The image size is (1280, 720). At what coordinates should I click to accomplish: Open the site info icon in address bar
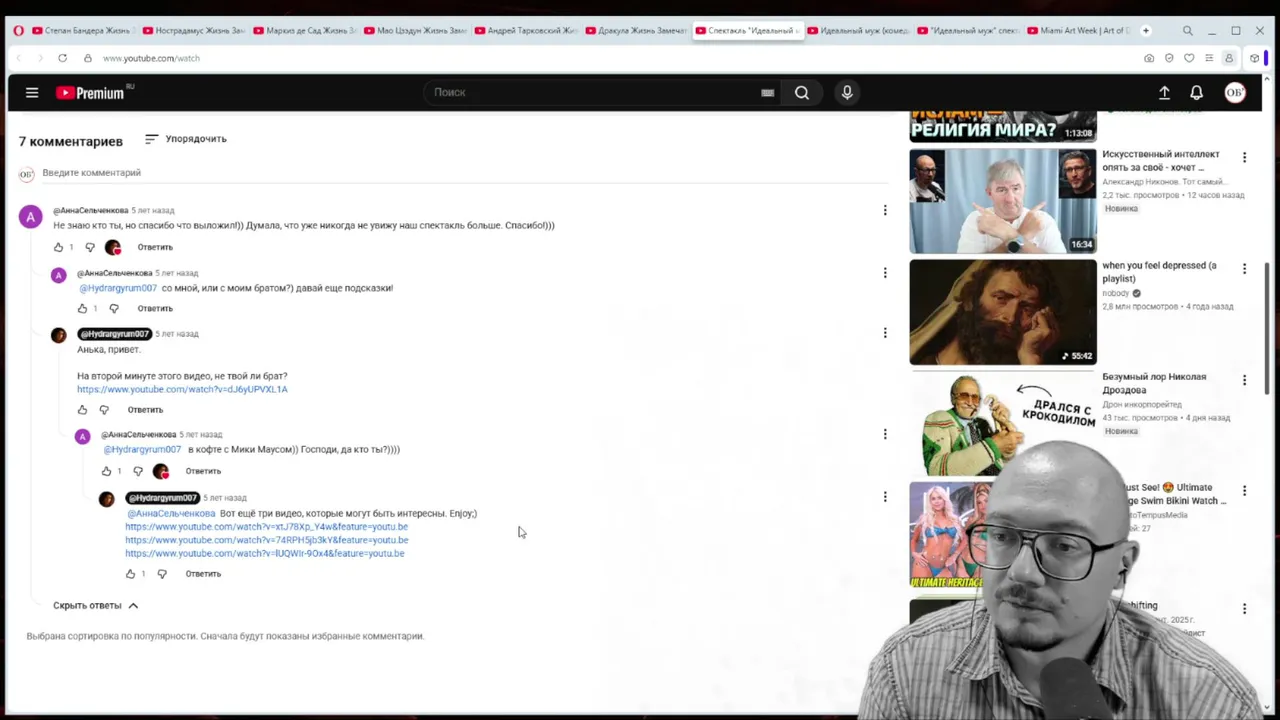click(x=87, y=58)
